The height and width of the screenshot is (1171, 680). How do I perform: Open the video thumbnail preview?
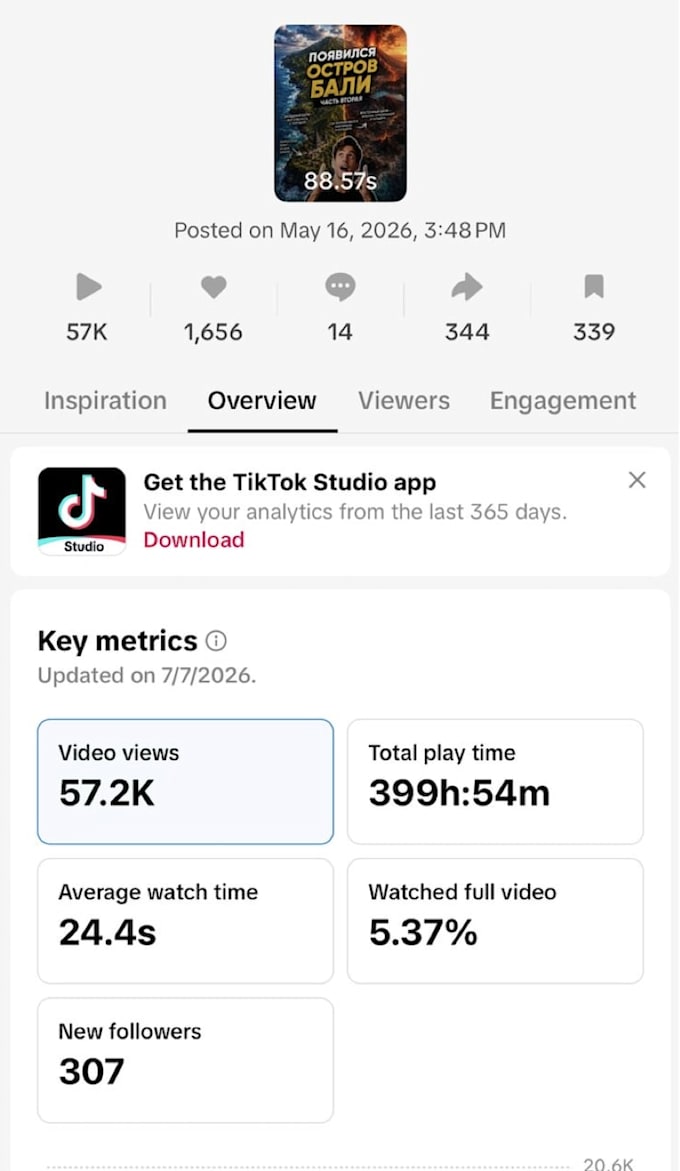[340, 113]
